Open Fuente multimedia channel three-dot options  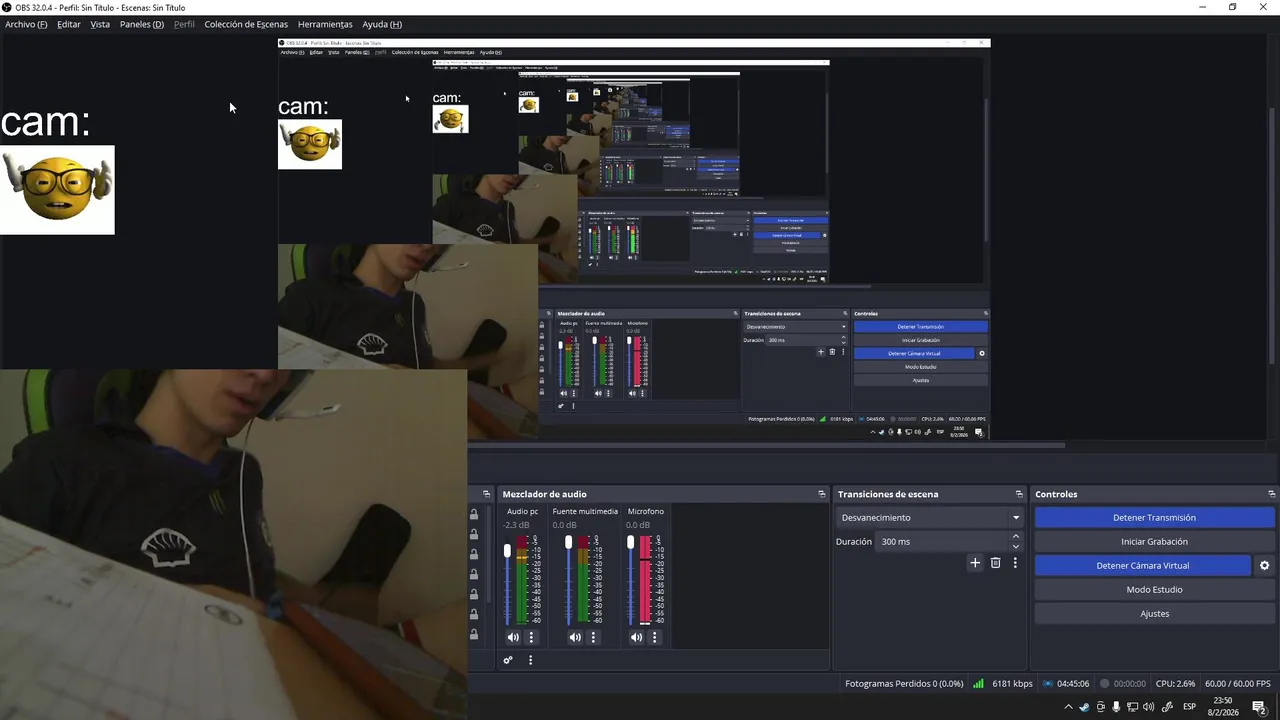[593, 637]
